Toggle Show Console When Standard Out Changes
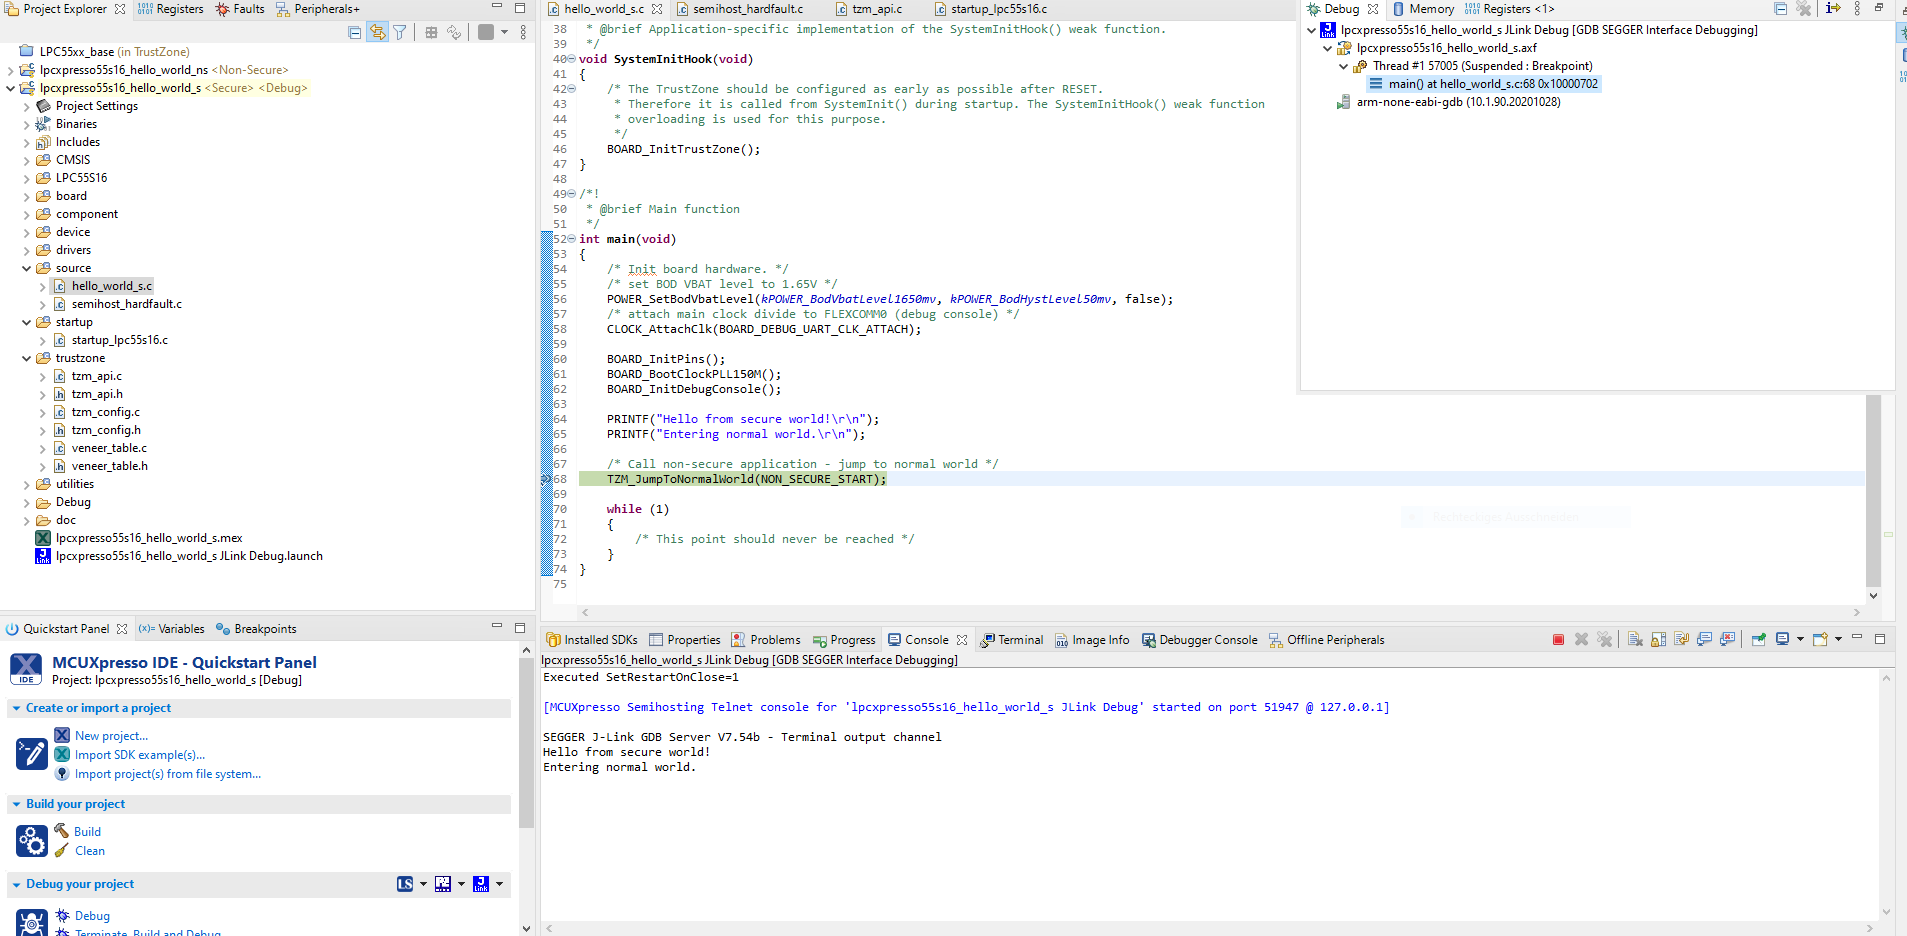Screen dimensions: 1907x936 [1704, 639]
